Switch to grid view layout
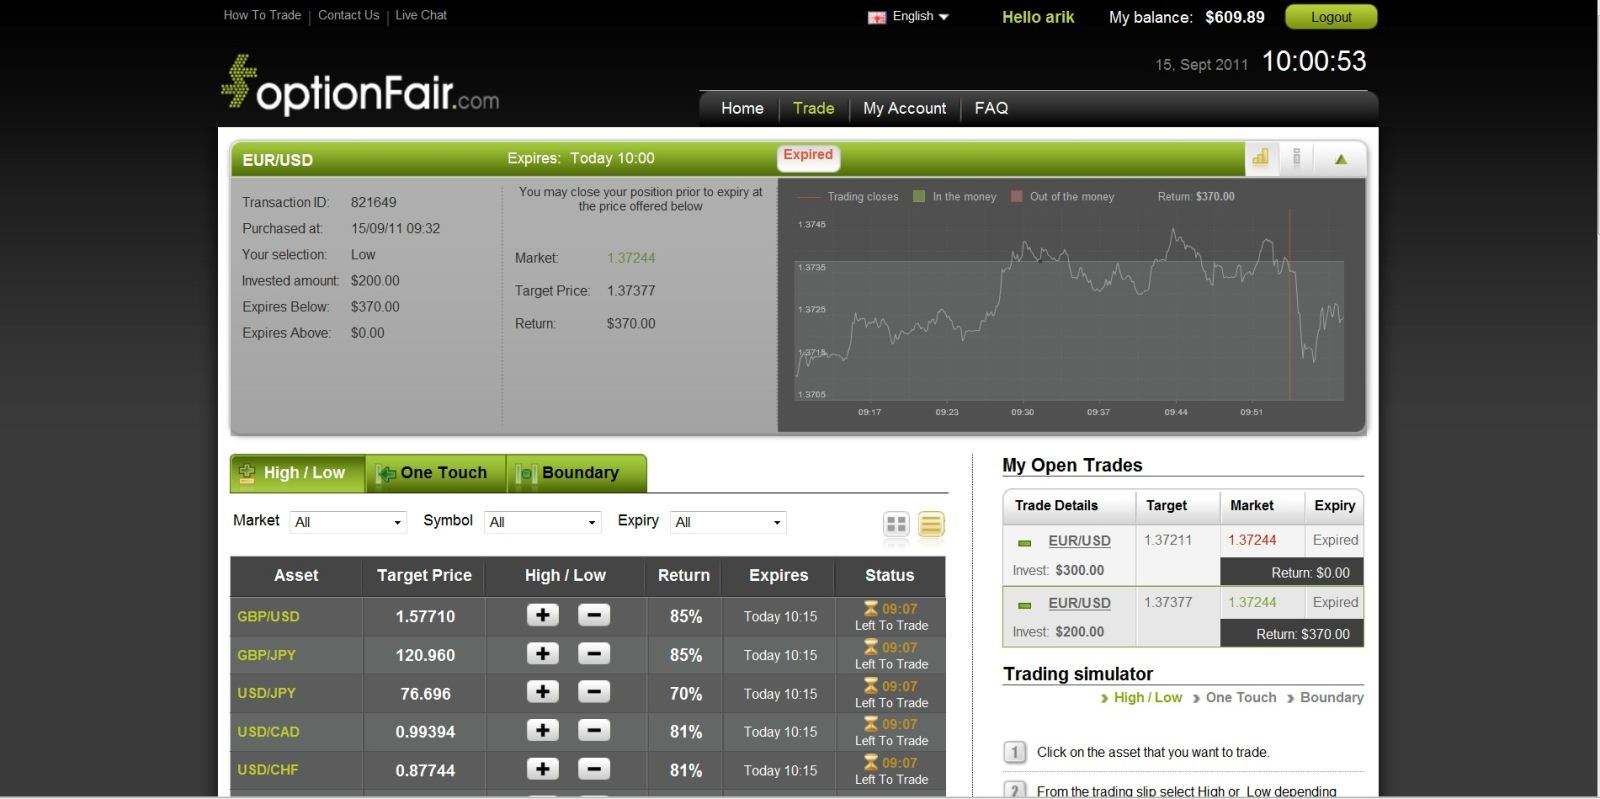Screen dimensions: 1600x799 (x=896, y=523)
